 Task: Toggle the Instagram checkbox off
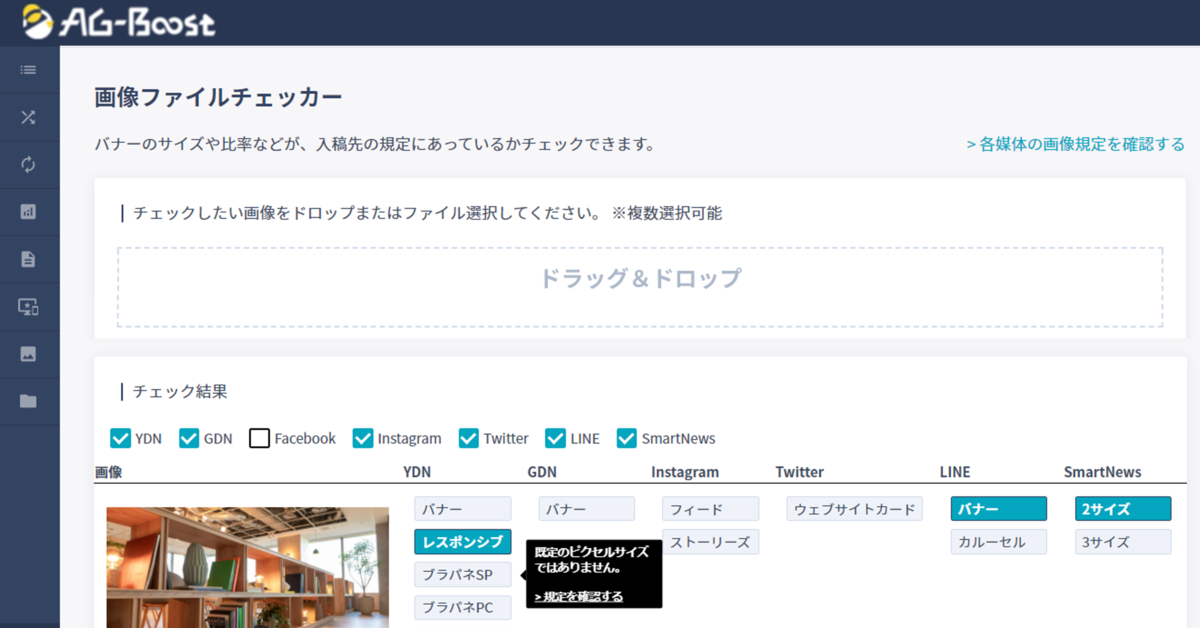pos(362,438)
